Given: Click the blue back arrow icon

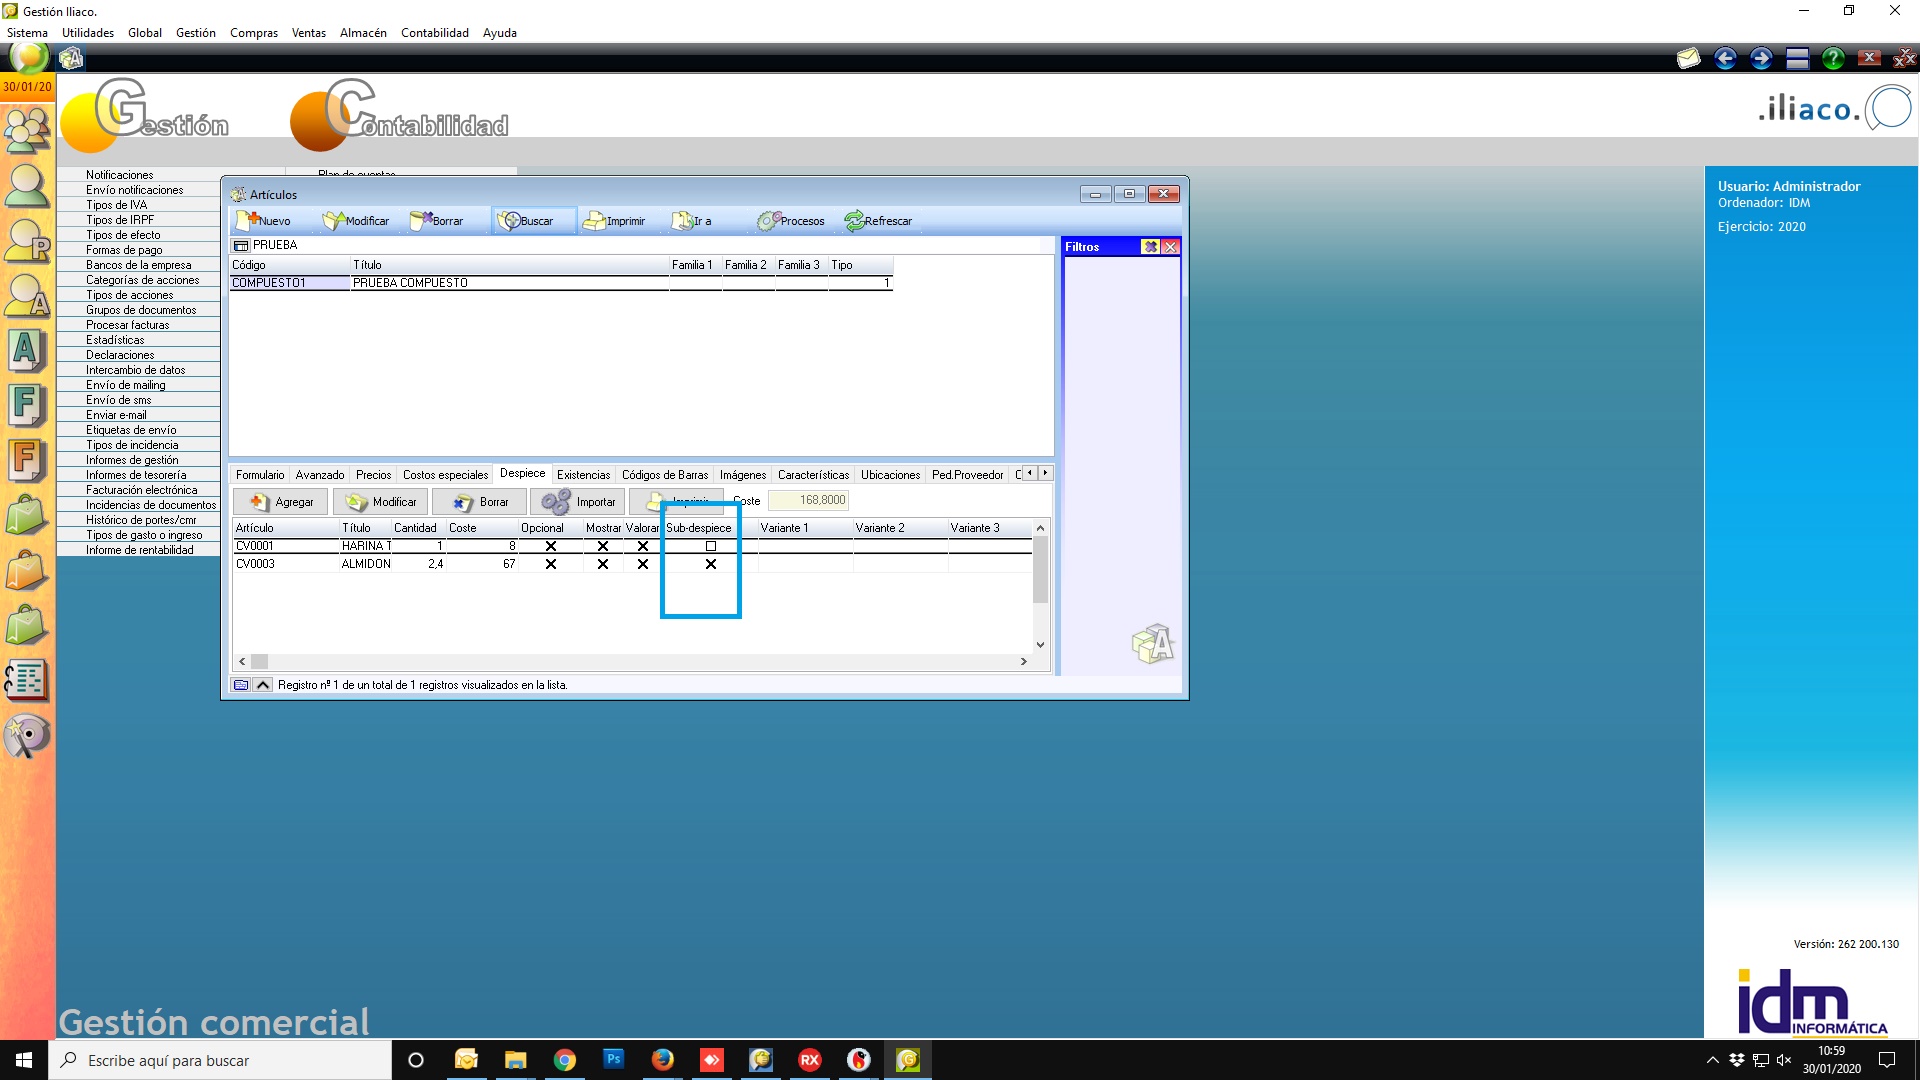Looking at the screenshot, I should tap(1725, 58).
